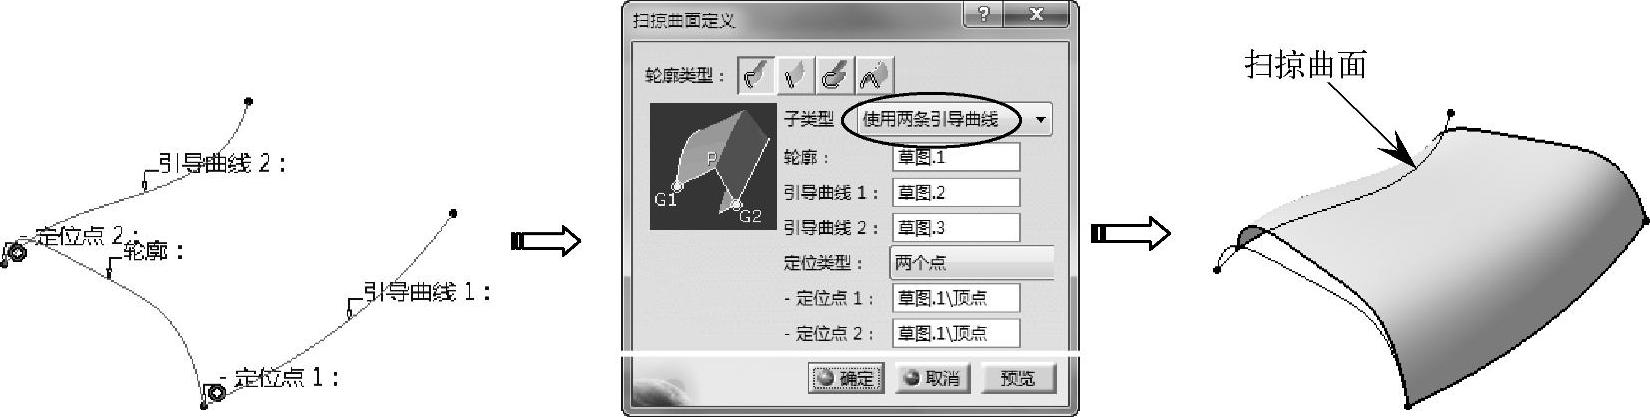The width and height of the screenshot is (1650, 417).
Task: Close the 扫掠曲面定义 dialog
Action: pyautogui.click(x=1036, y=15)
